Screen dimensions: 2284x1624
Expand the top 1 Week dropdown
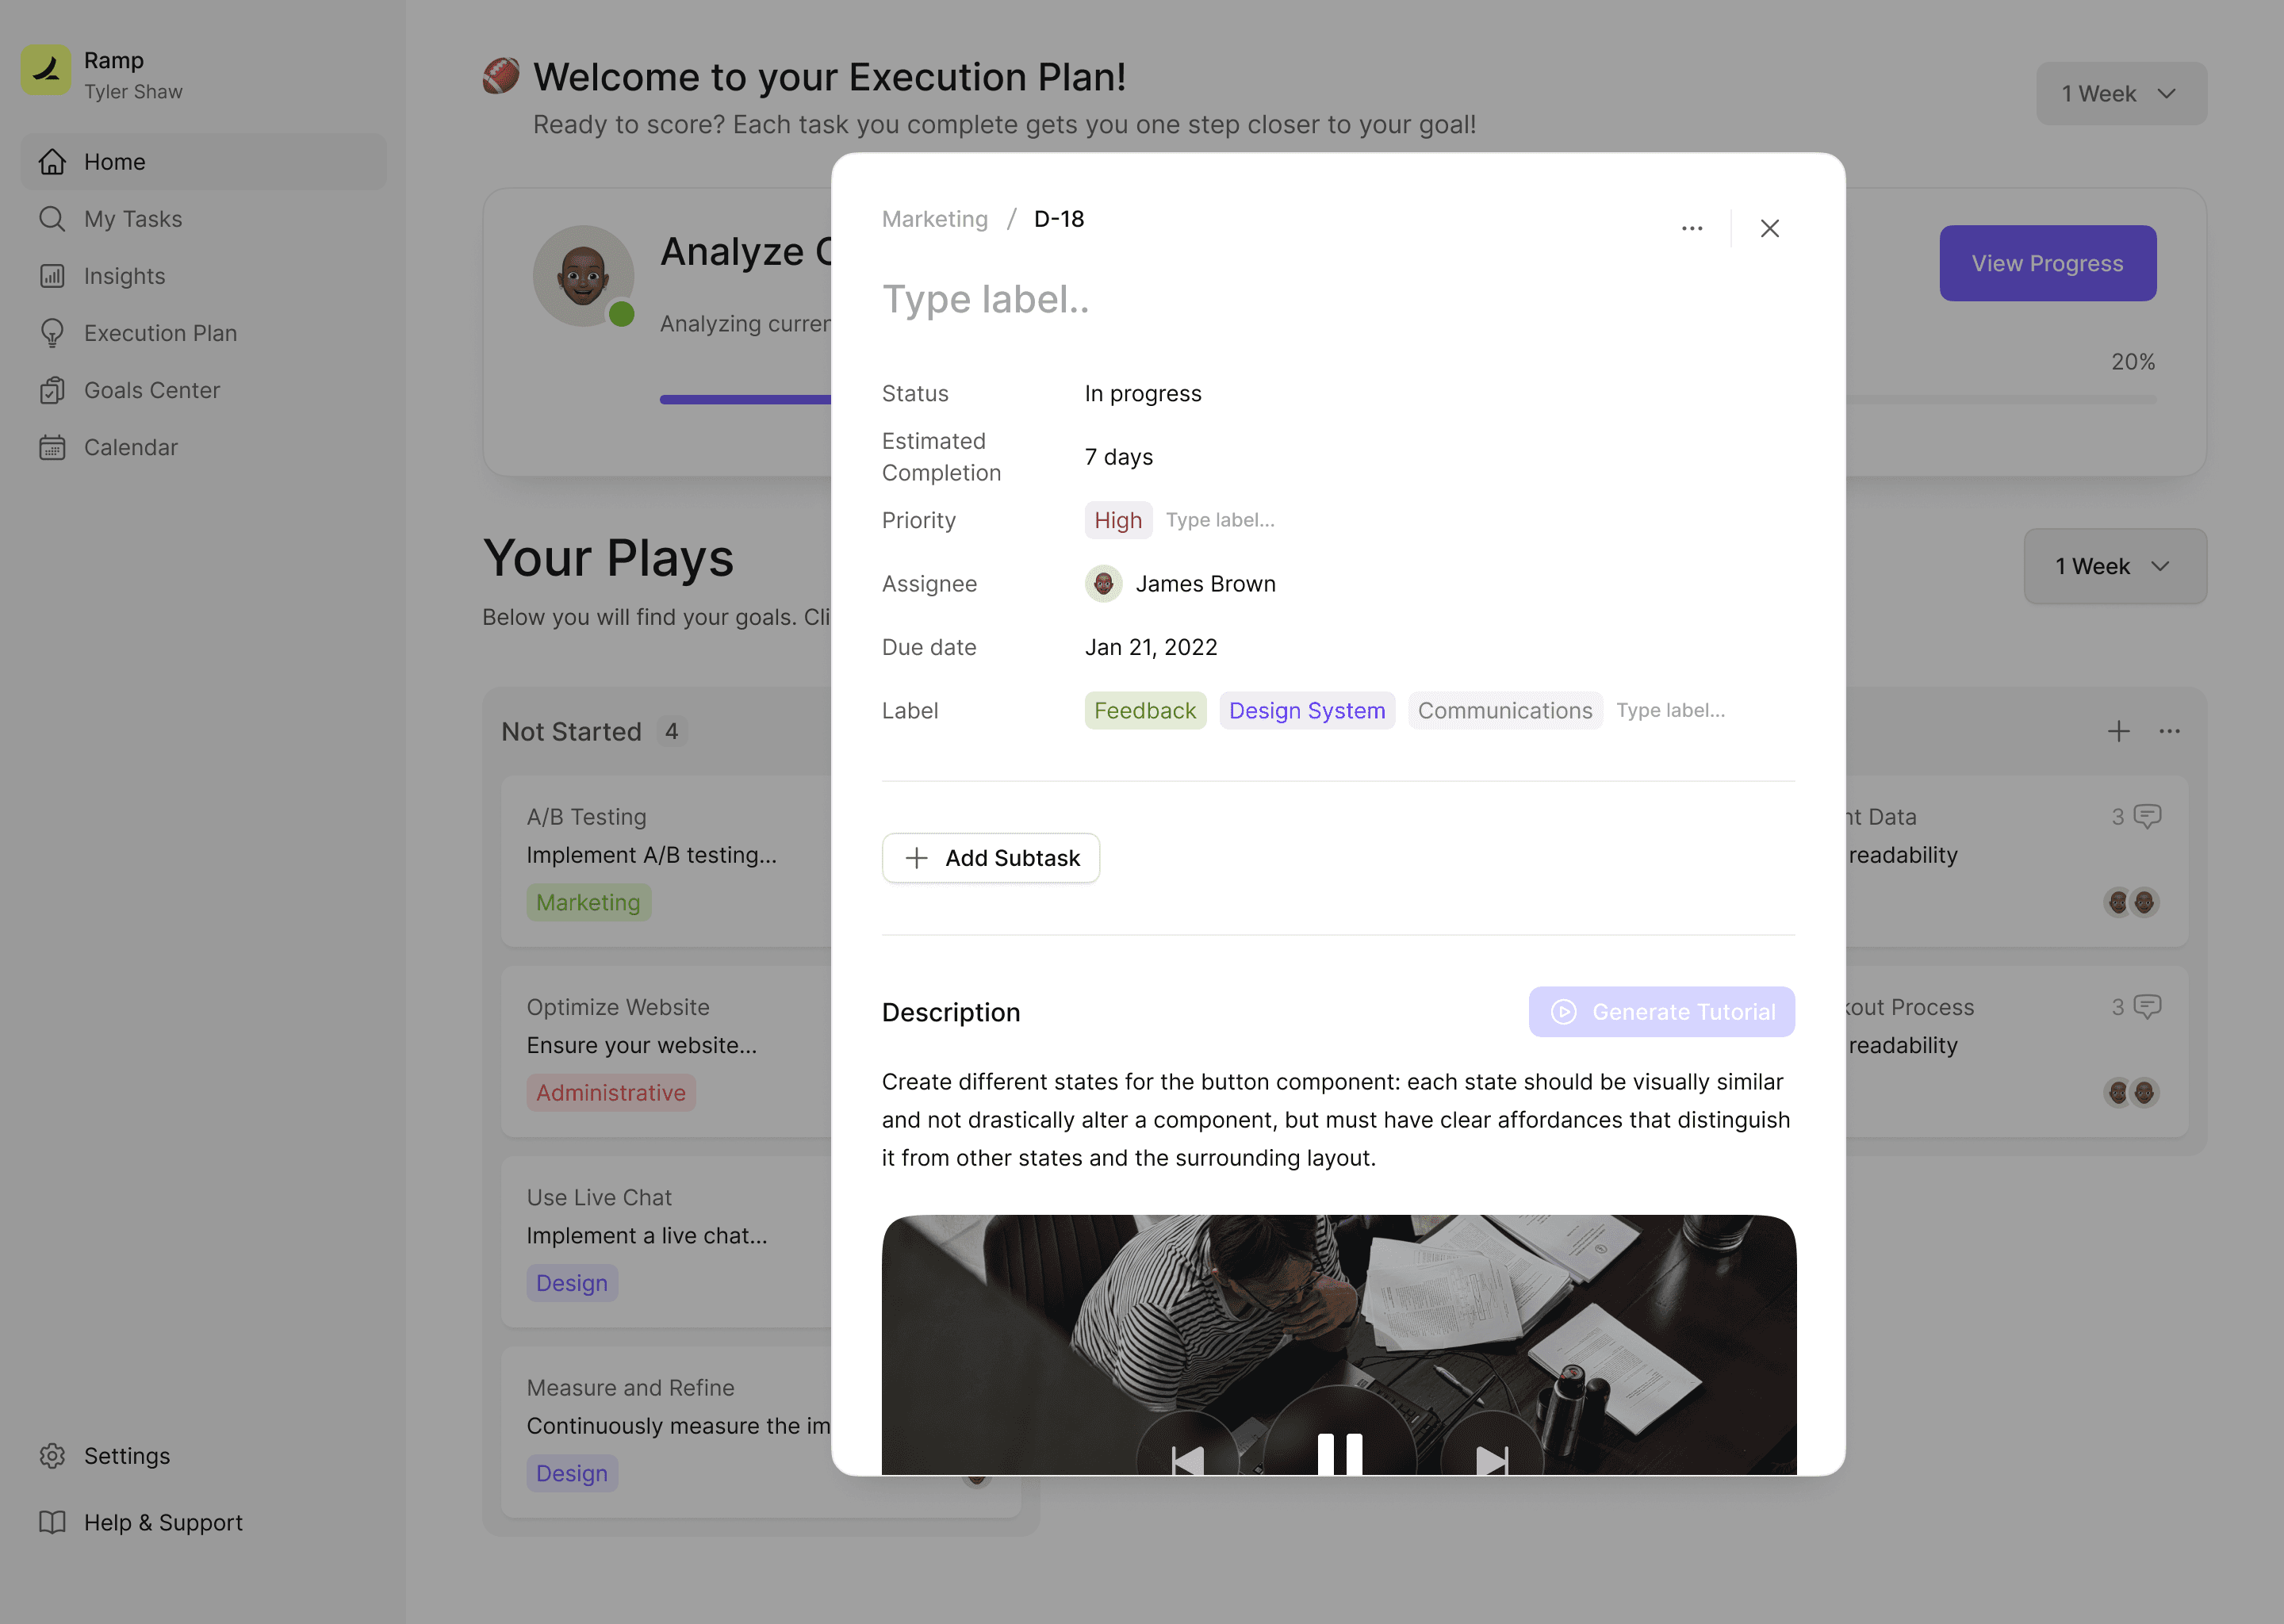pyautogui.click(x=2120, y=94)
